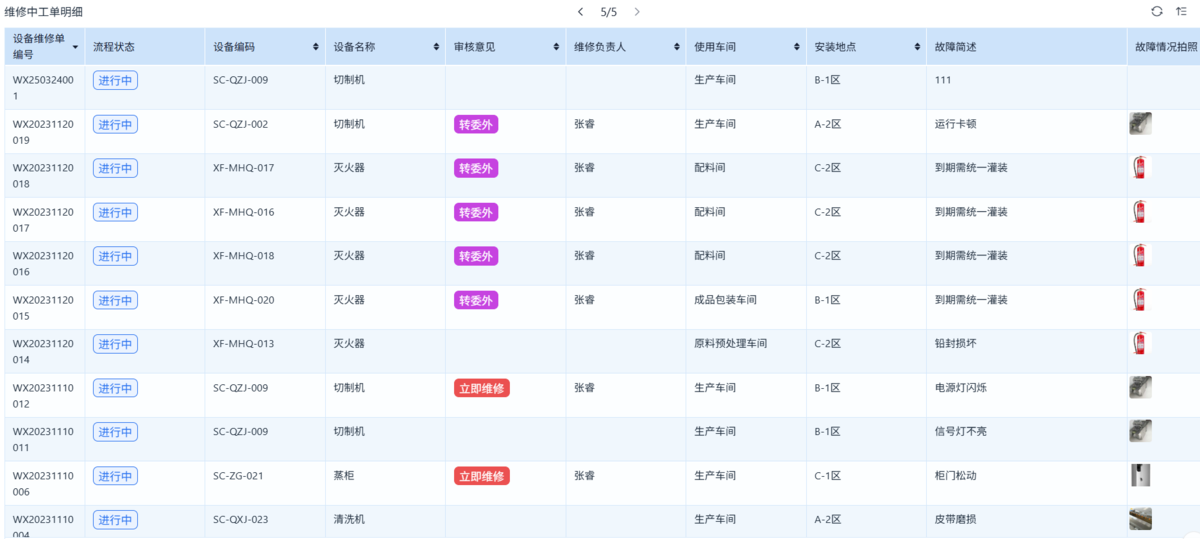Viewport: 1200px width, 539px height.
Task: Click fault description 皮带磨损
Action: click(955, 520)
